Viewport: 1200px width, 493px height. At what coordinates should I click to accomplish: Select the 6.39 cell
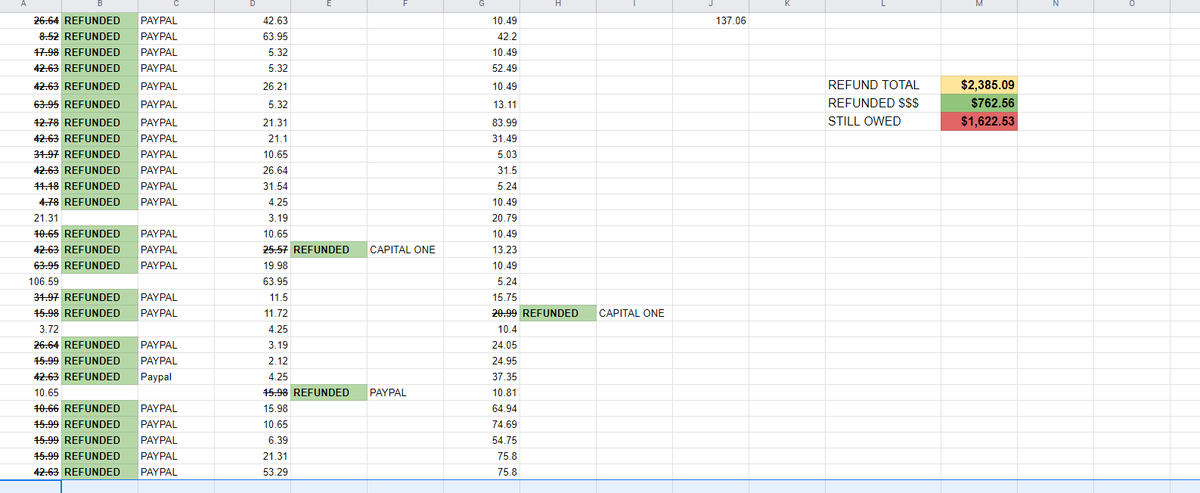point(252,441)
